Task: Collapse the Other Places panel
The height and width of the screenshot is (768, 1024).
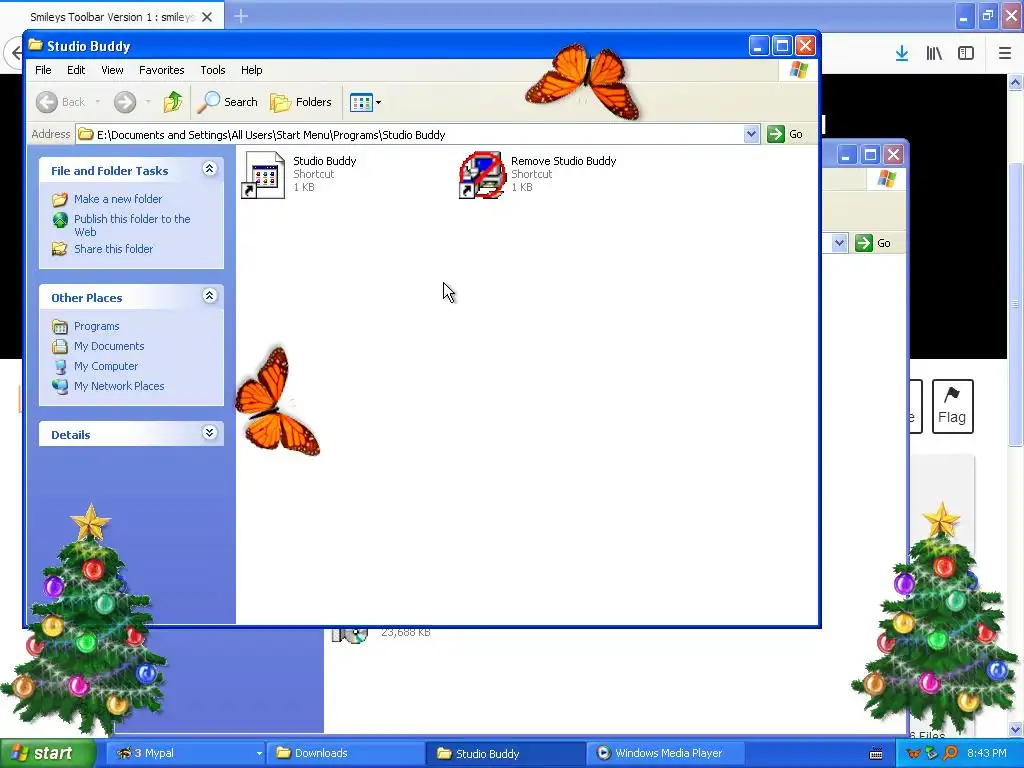Action: 209,296
